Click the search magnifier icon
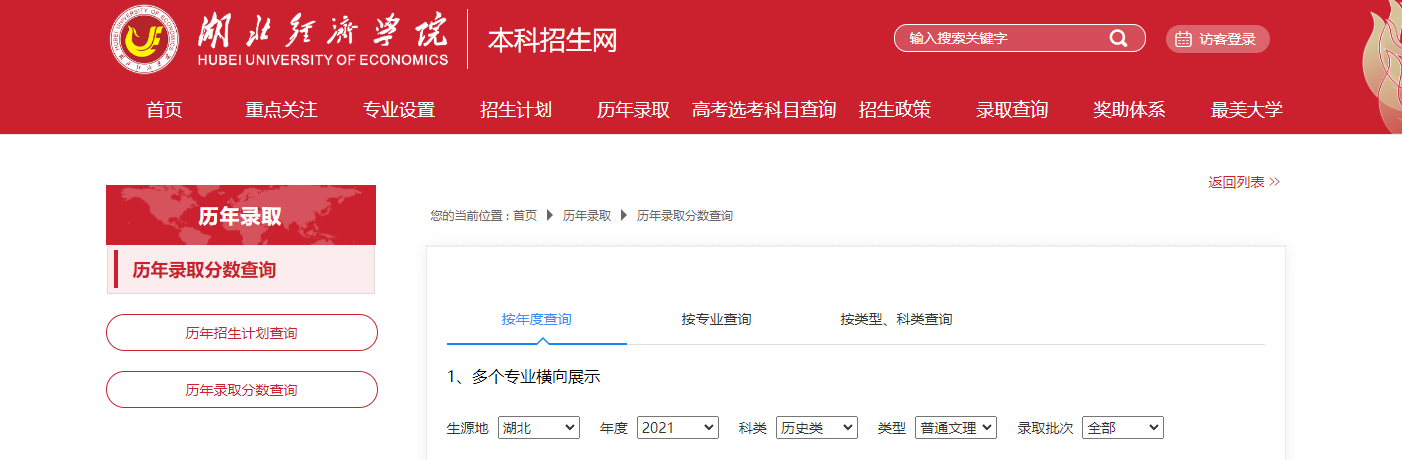Viewport: 1402px width, 460px height. (x=1118, y=39)
